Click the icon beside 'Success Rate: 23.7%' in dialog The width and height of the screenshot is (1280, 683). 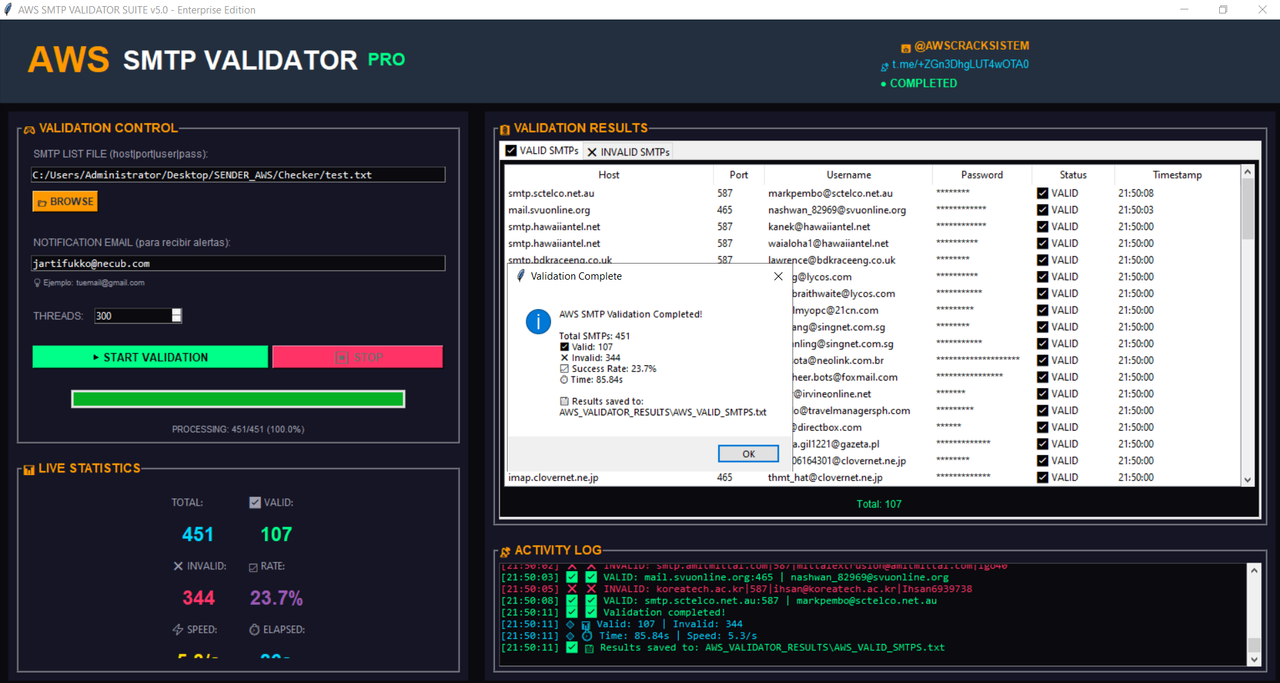click(565, 369)
